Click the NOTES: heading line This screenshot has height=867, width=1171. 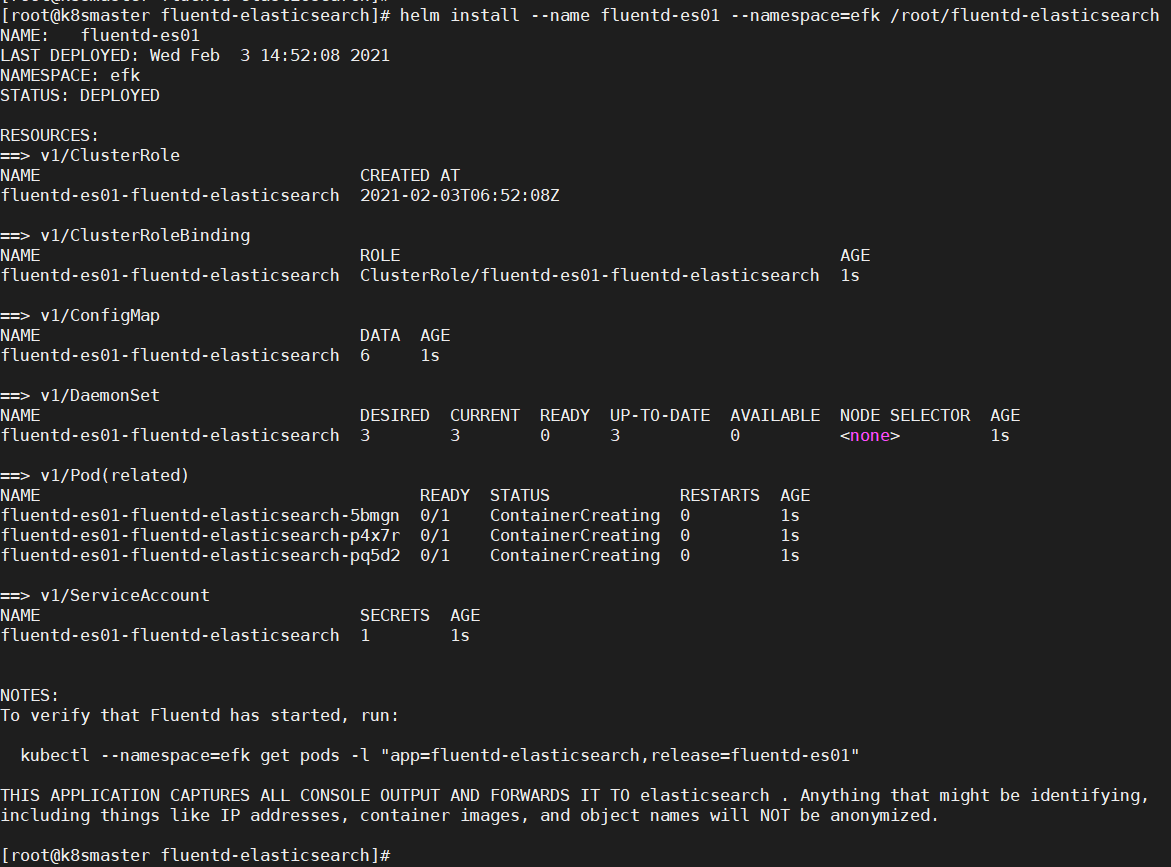coord(29,695)
